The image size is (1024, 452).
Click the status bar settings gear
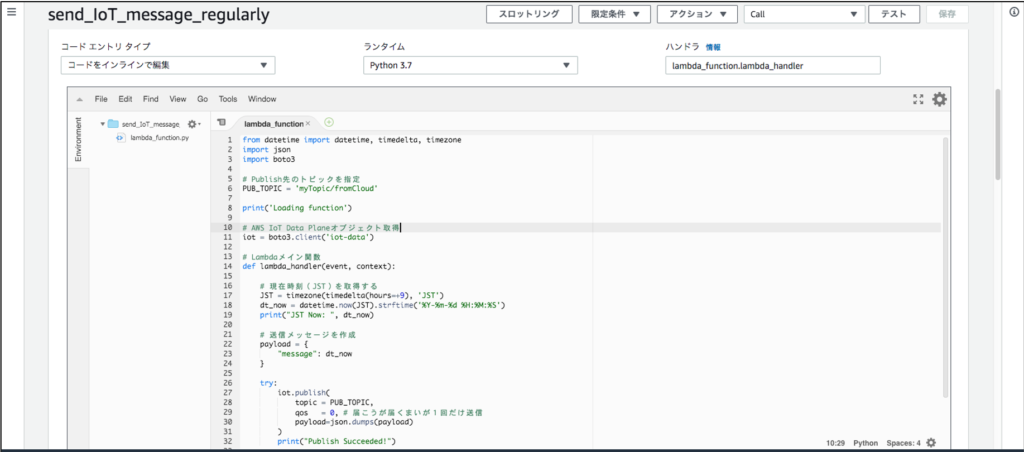(931, 442)
